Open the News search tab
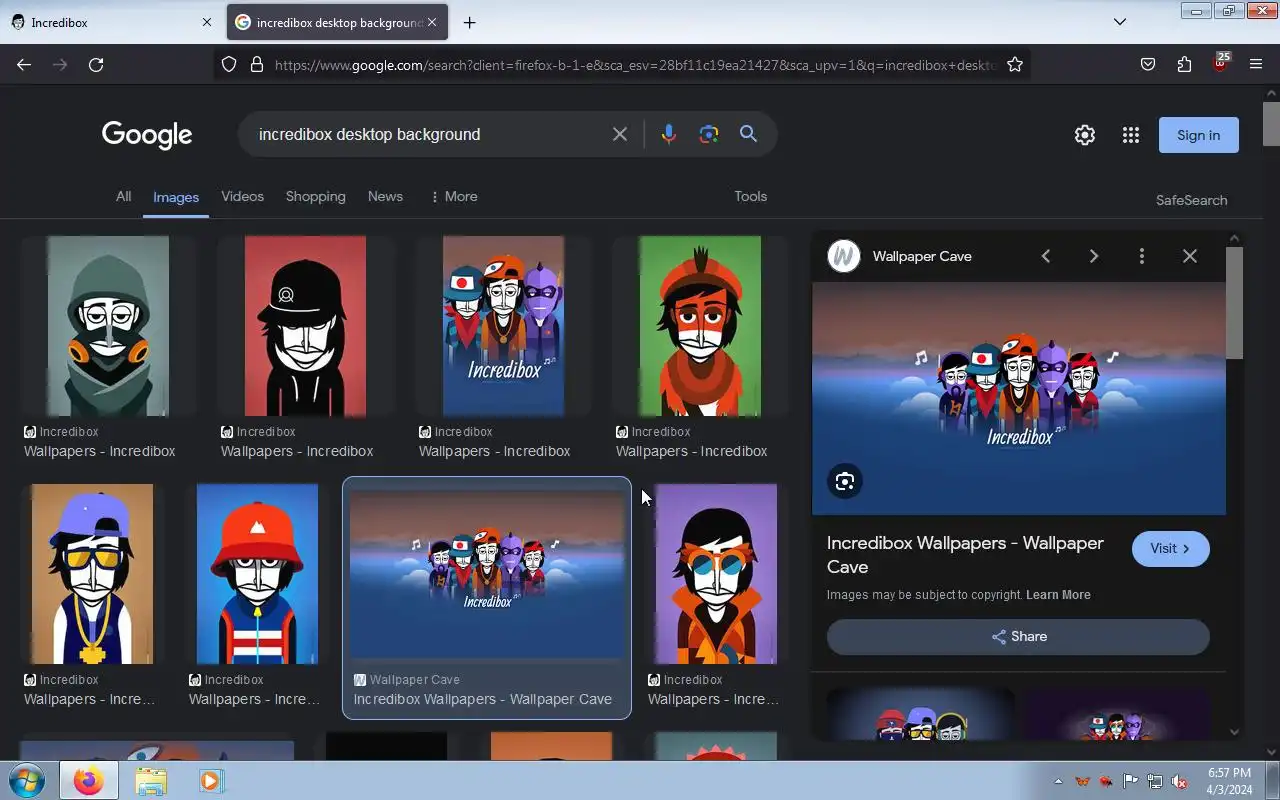1280x800 pixels. (x=385, y=196)
